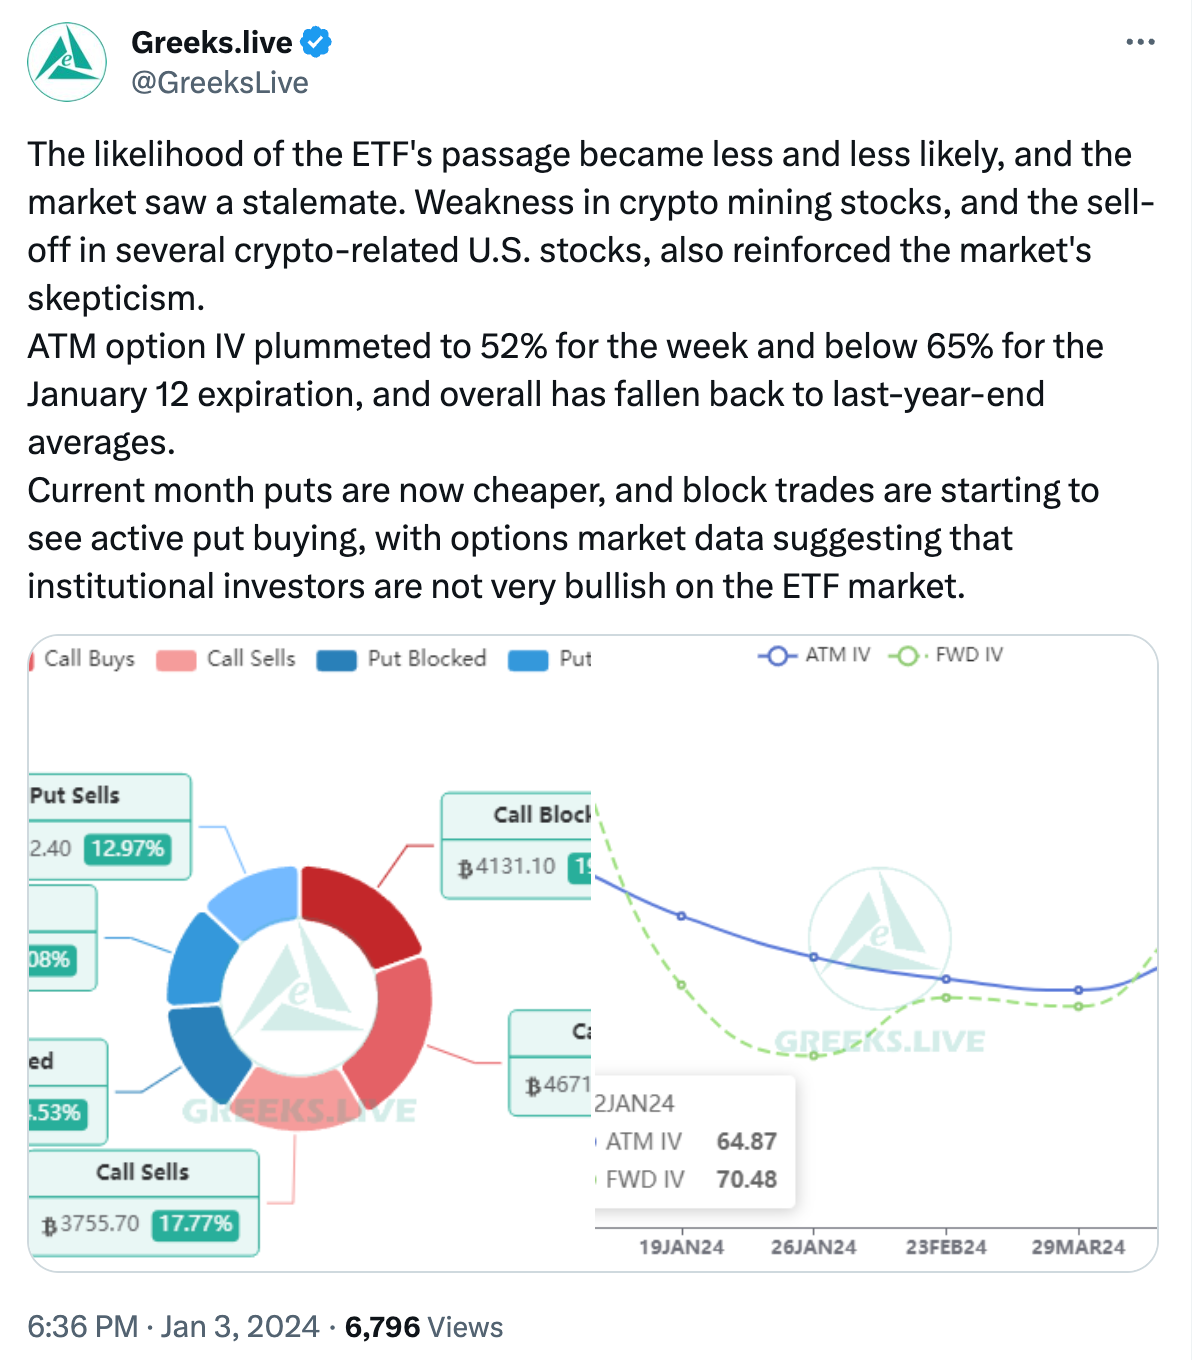Click the Call Sells 17.77% label box

[x=144, y=1203]
